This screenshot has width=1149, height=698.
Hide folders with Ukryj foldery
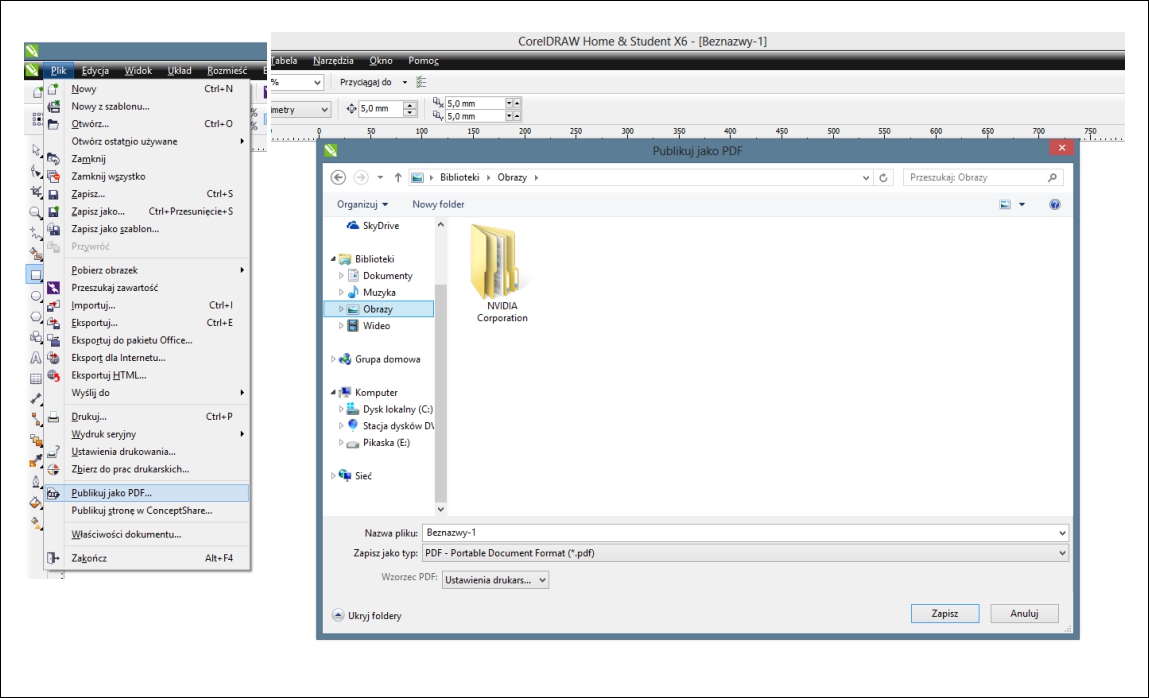point(367,616)
